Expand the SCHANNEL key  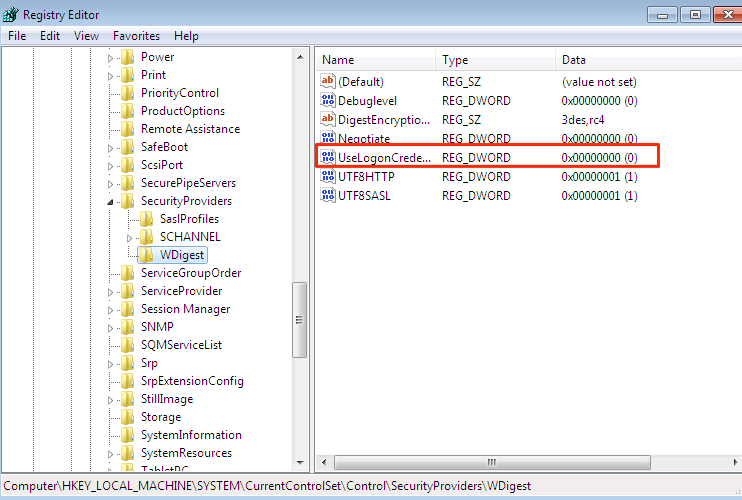129,238
